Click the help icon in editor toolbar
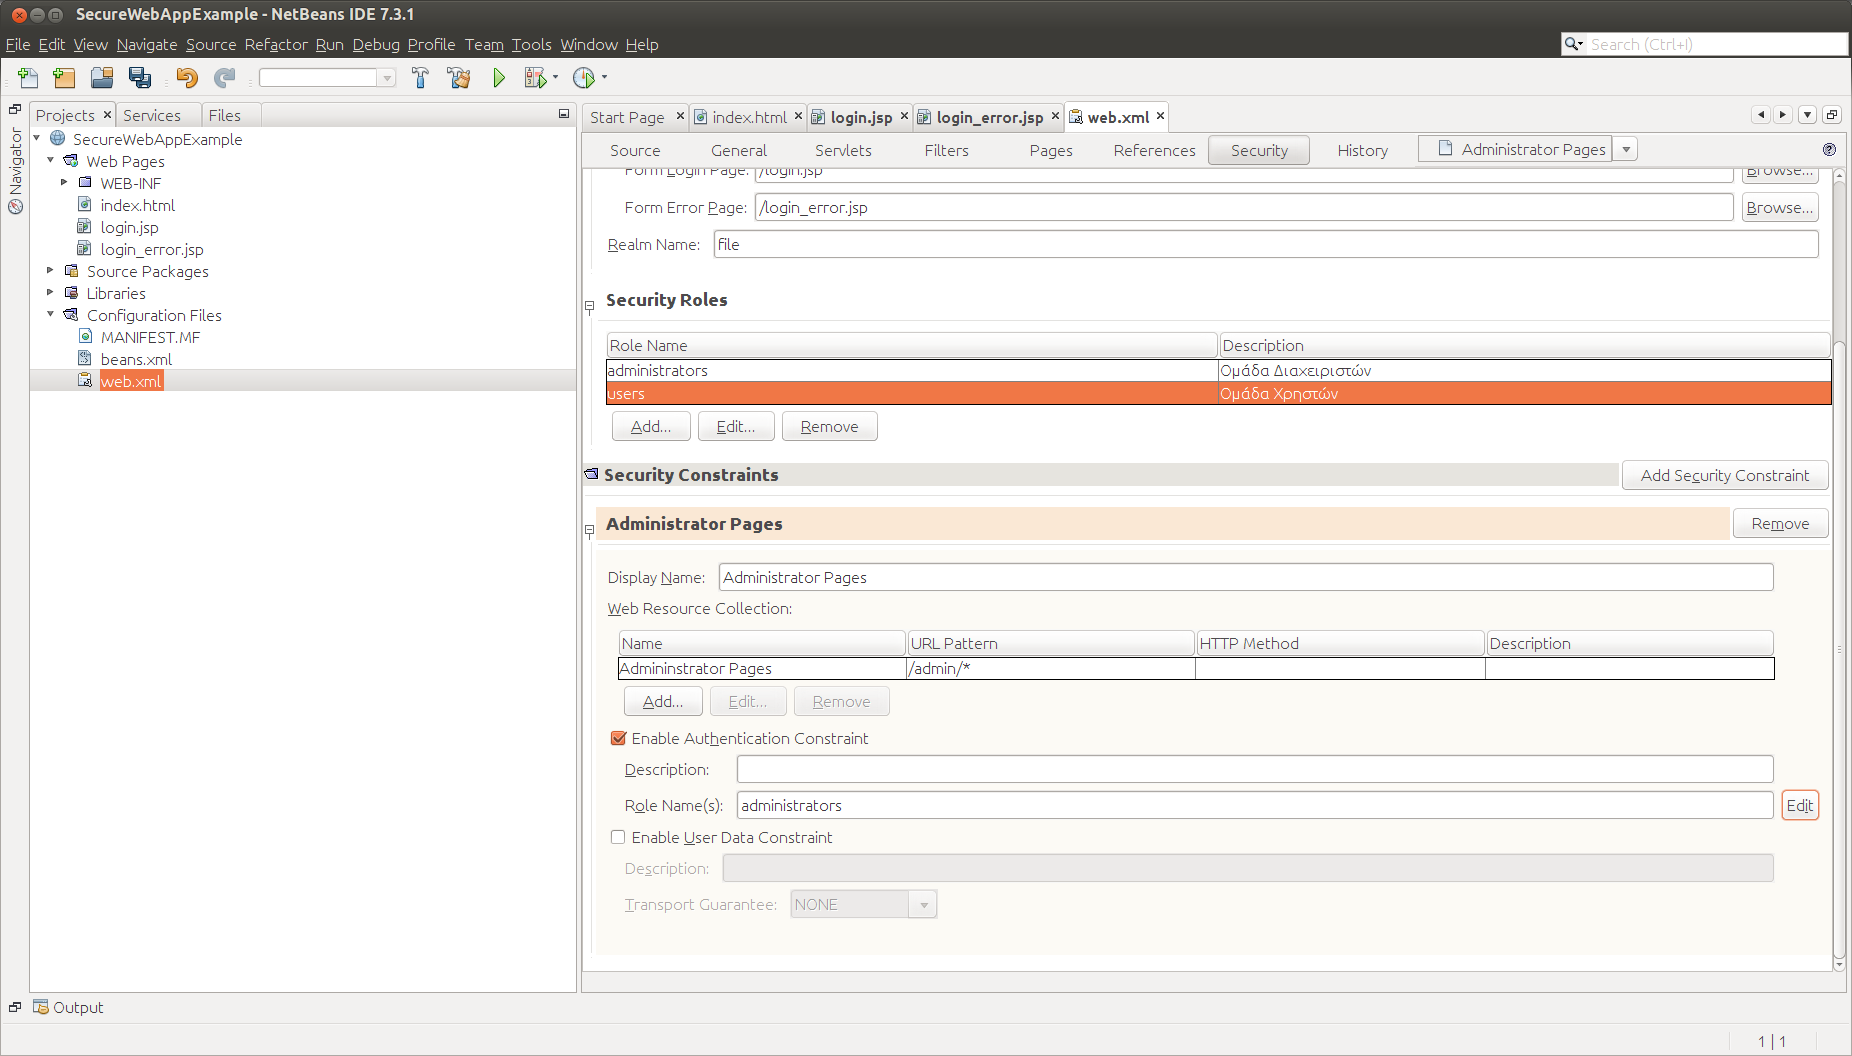 pyautogui.click(x=1829, y=150)
